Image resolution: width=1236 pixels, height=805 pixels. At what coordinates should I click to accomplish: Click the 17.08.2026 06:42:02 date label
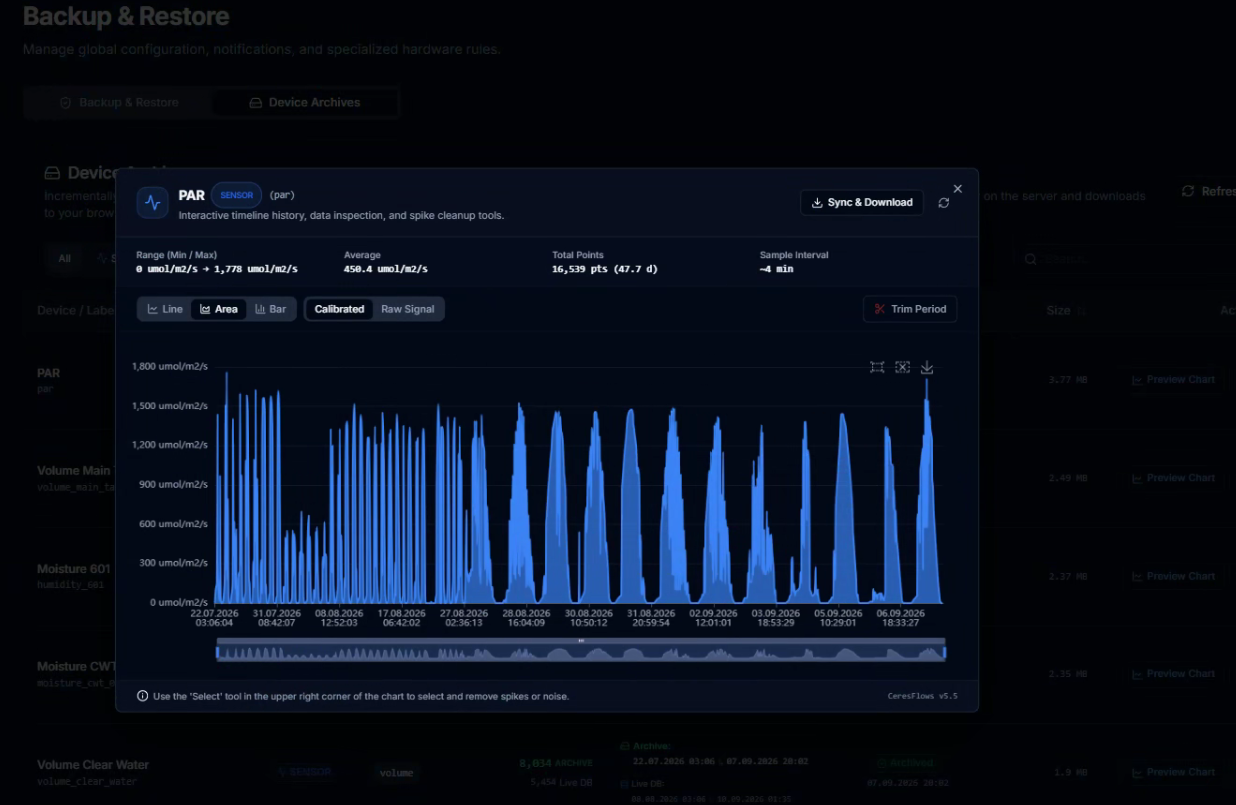[401, 618]
